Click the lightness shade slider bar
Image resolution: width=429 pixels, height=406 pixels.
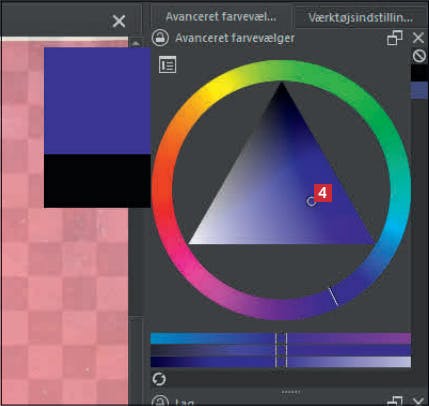[281, 362]
